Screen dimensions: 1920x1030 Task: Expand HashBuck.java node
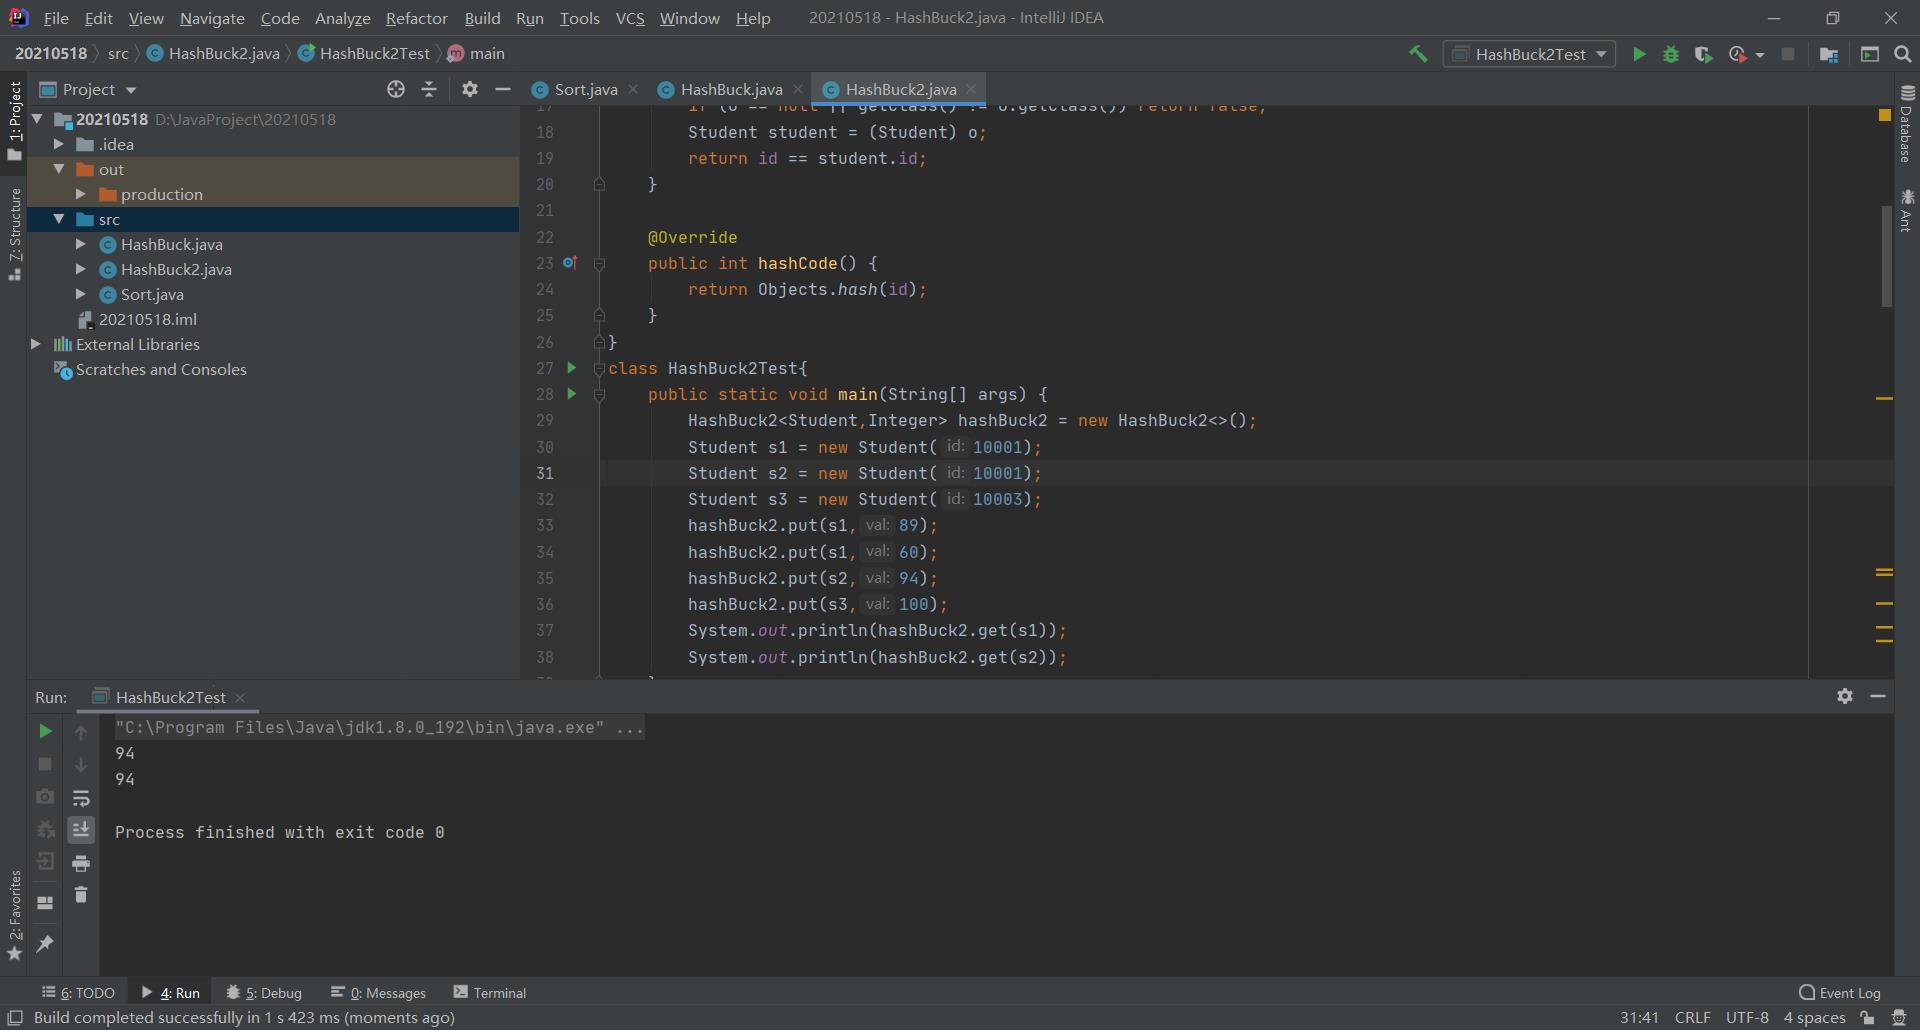tap(81, 244)
